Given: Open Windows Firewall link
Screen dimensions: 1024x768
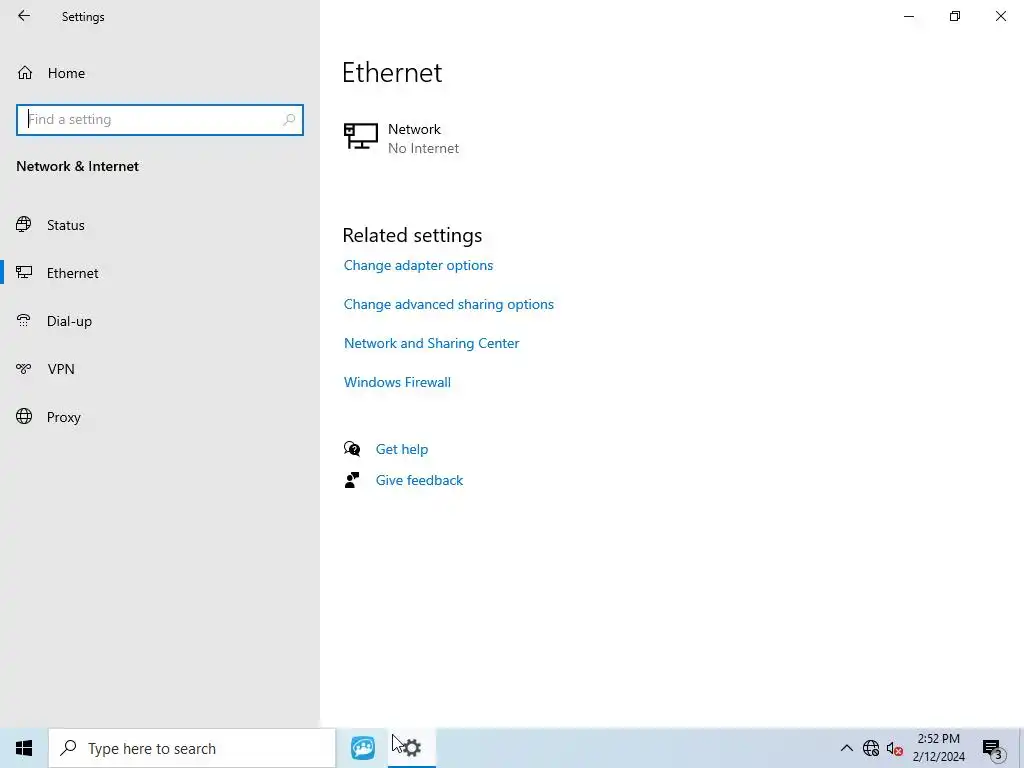Looking at the screenshot, I should pos(397,382).
